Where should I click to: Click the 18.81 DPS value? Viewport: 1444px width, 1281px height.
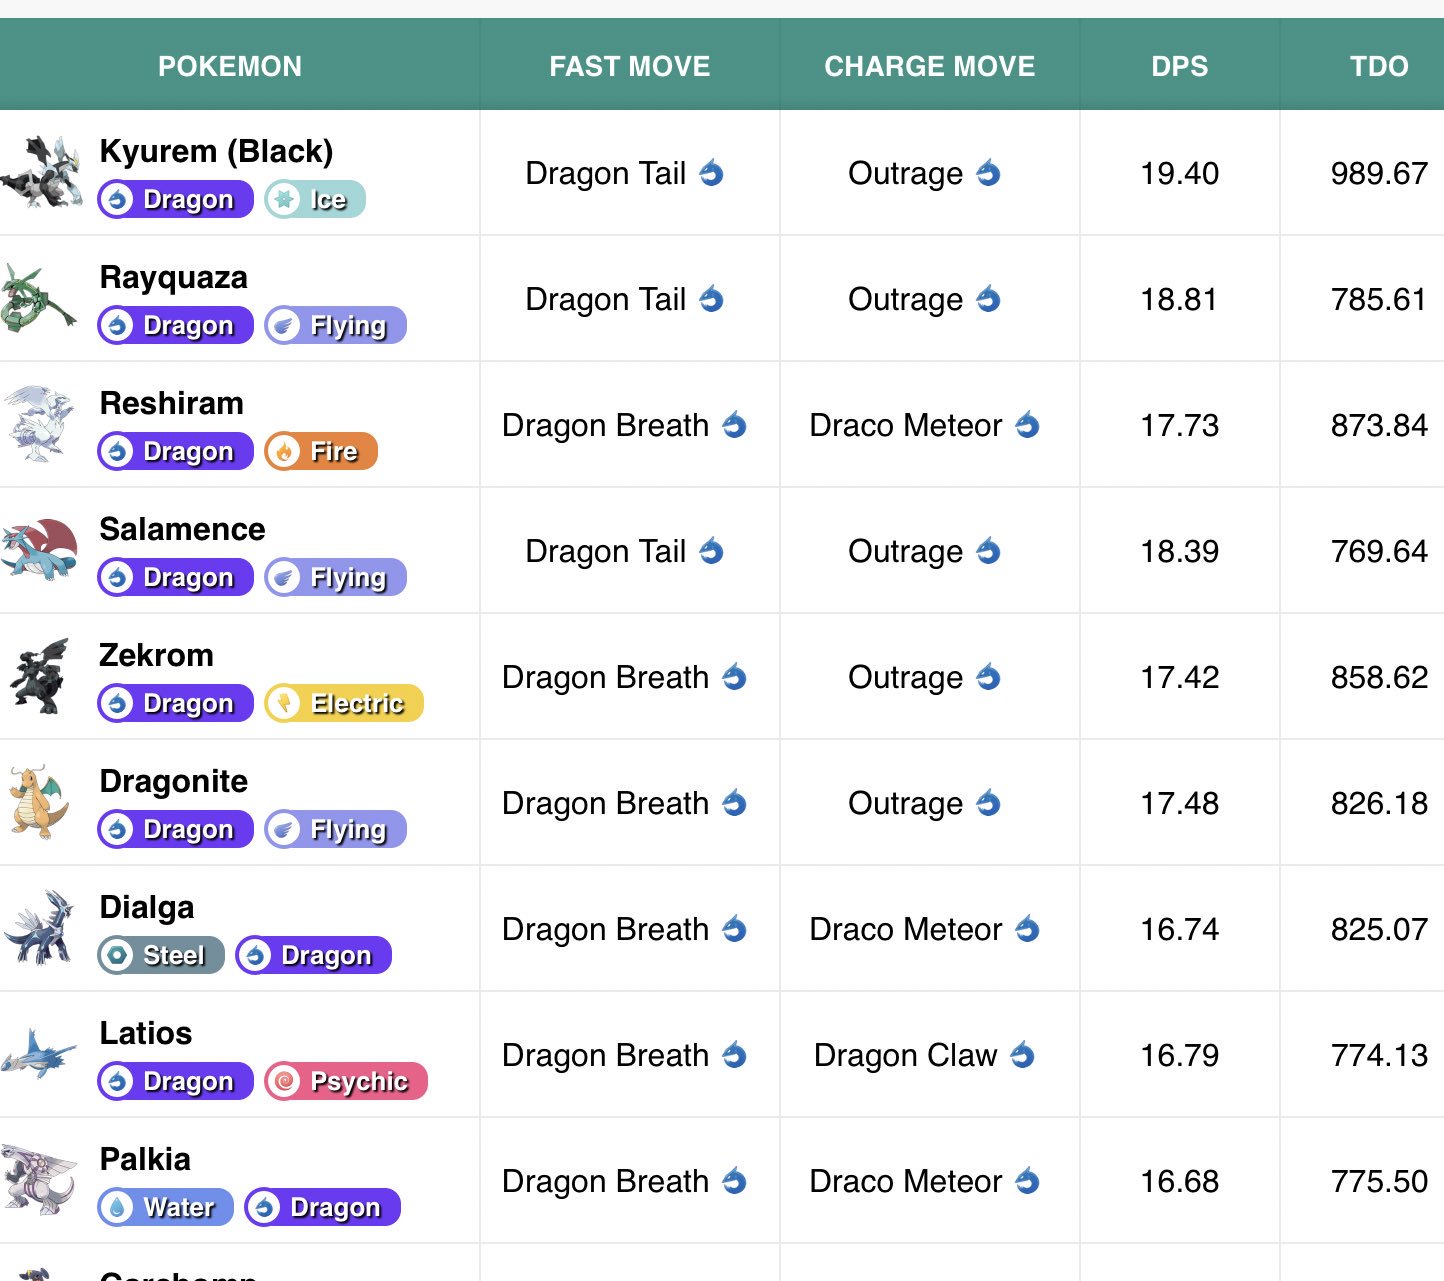pos(1180,299)
